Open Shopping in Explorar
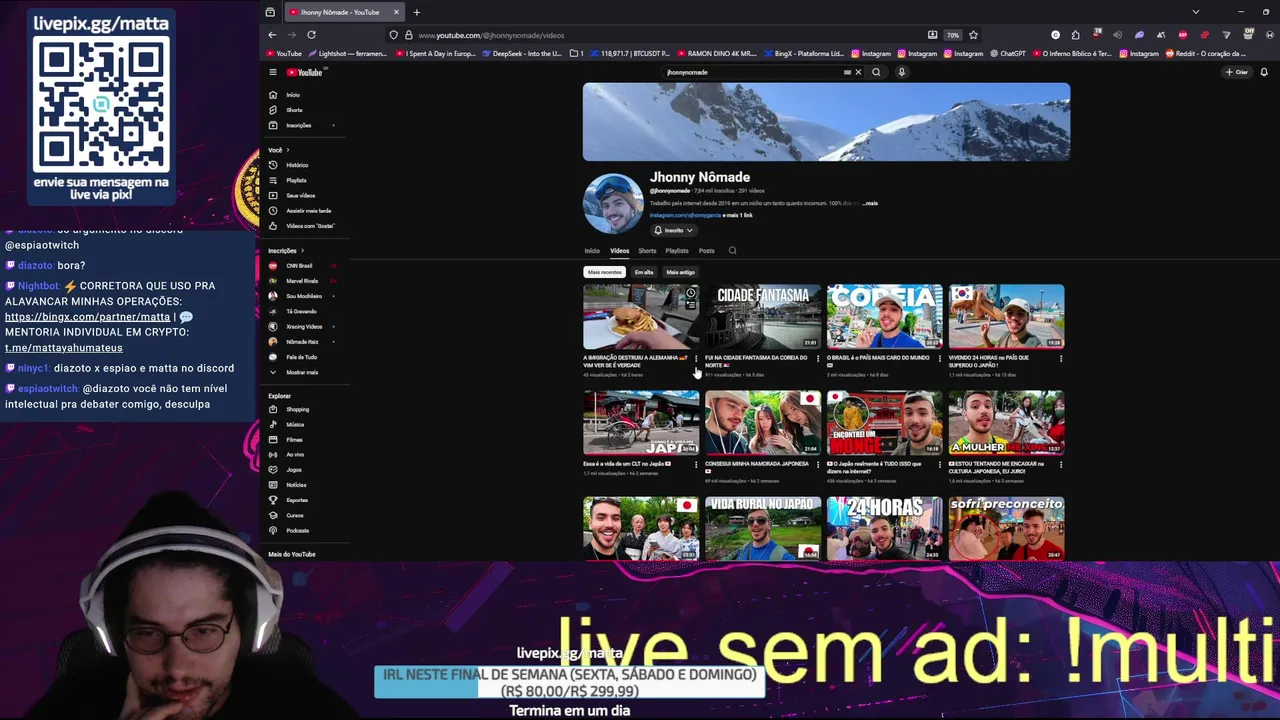This screenshot has width=1280, height=720. (x=297, y=409)
